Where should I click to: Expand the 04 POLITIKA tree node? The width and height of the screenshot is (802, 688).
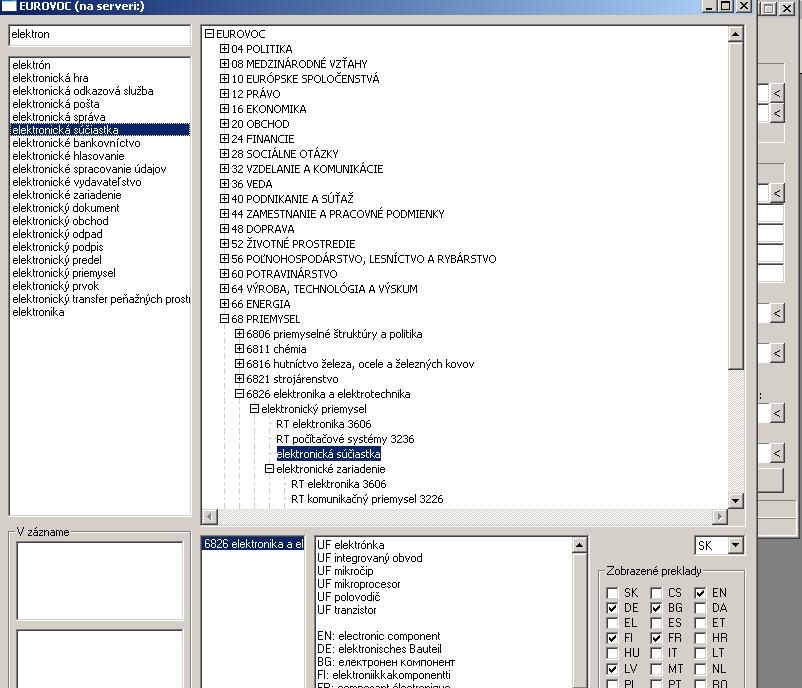tap(224, 49)
